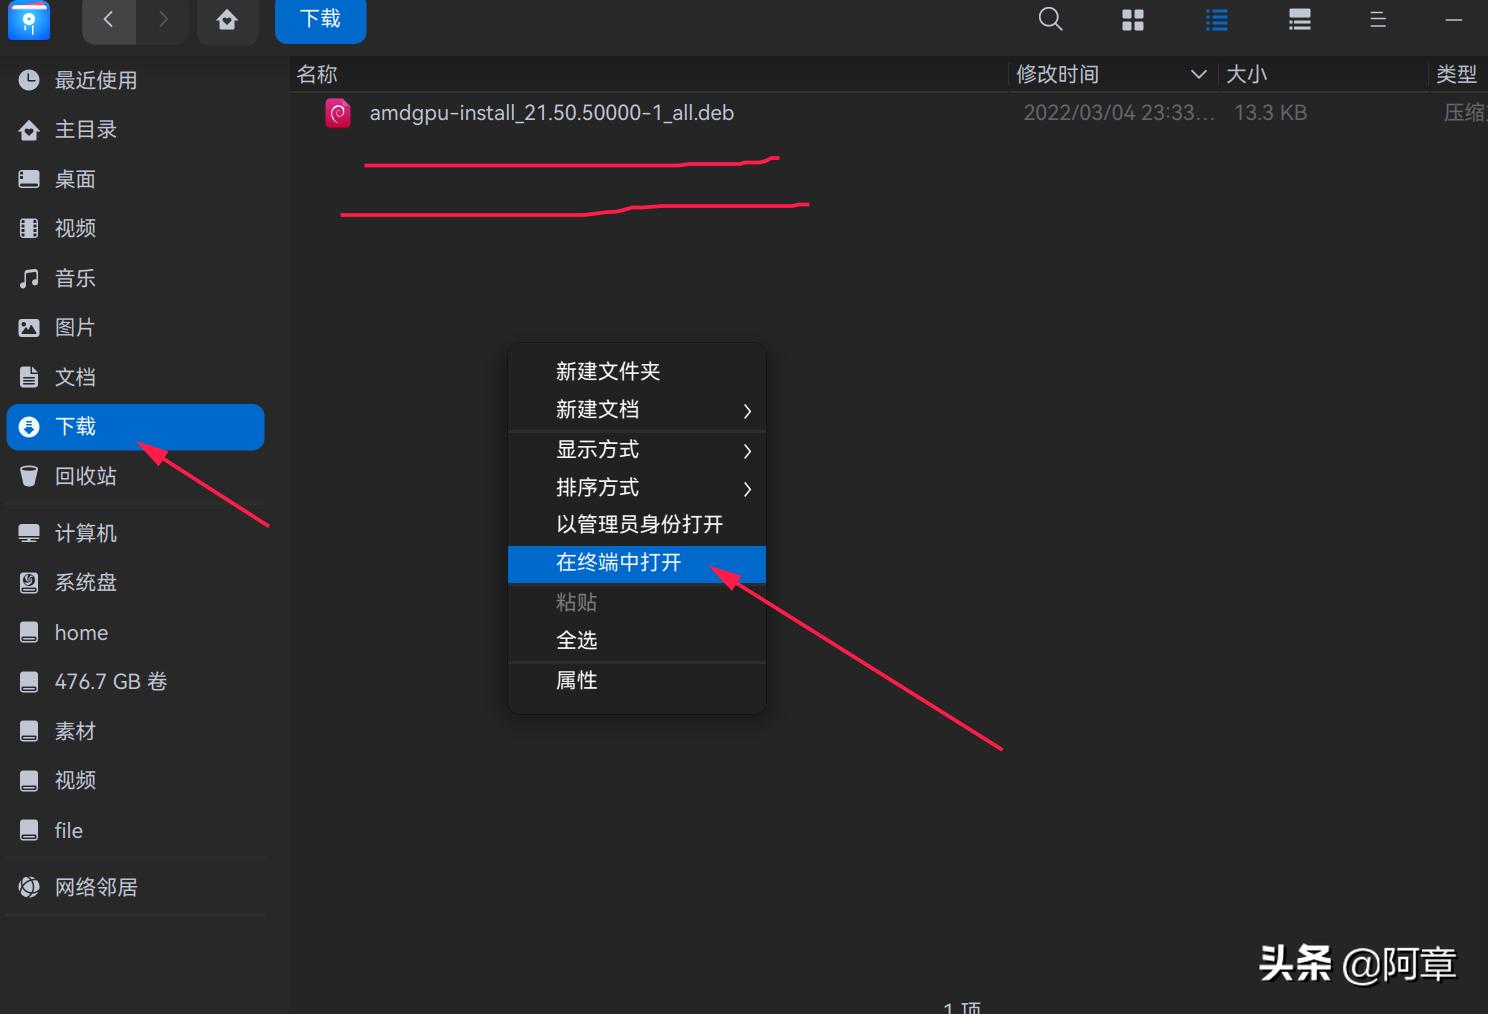The width and height of the screenshot is (1488, 1014).
Task: Open the 新建文档 submenu
Action: pyautogui.click(x=597, y=409)
